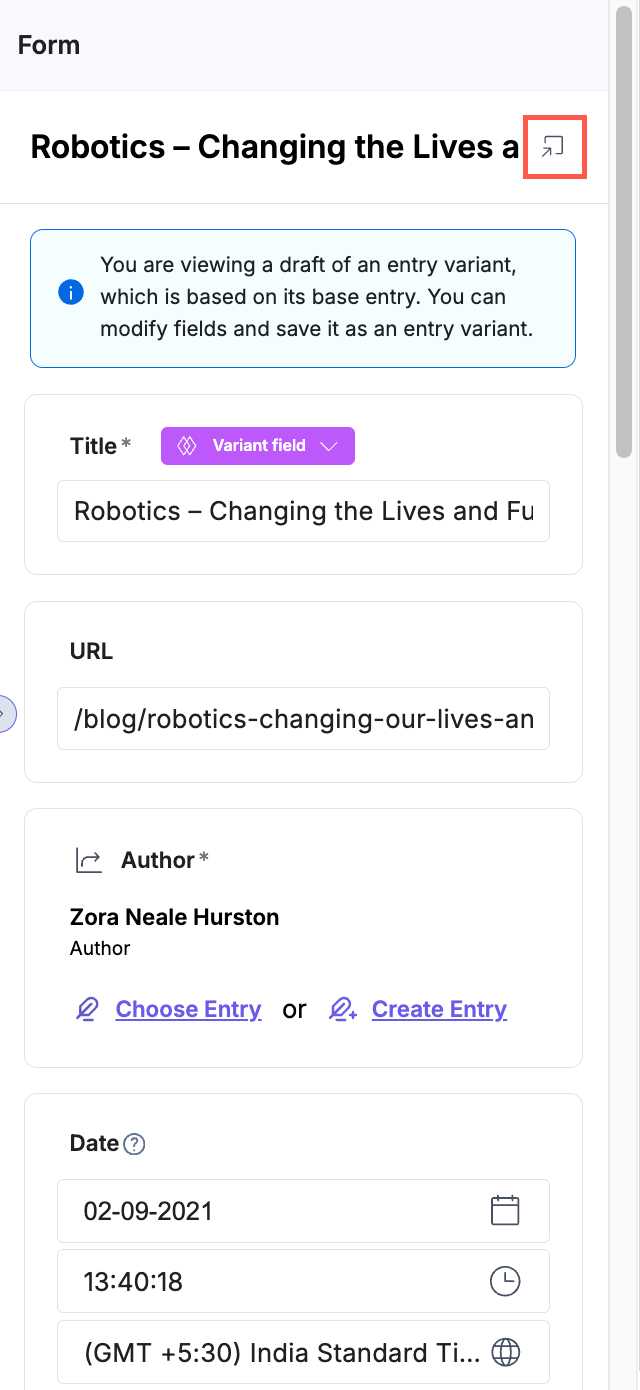Click the 13:40:18 time field
This screenshot has width=640, height=1390.
(x=280, y=1281)
